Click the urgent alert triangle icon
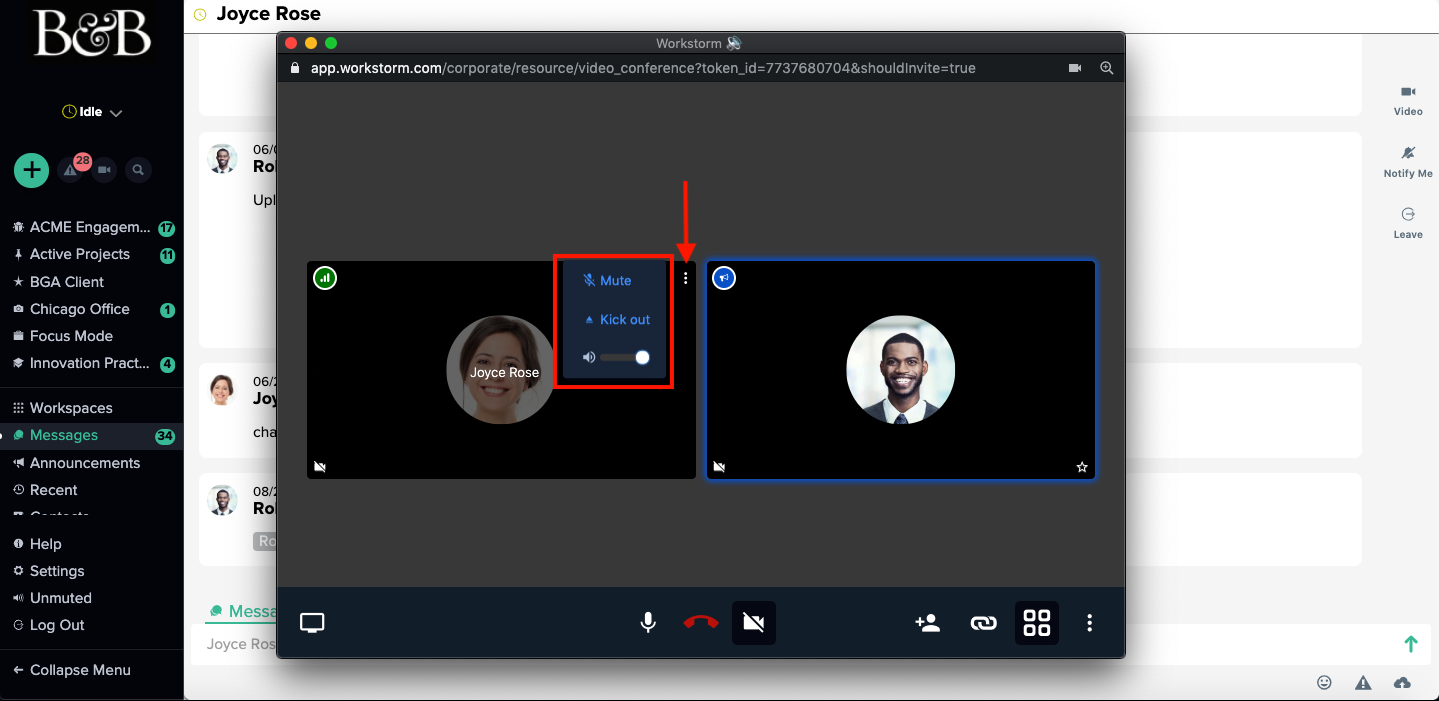The height and width of the screenshot is (701, 1439). (x=1363, y=682)
